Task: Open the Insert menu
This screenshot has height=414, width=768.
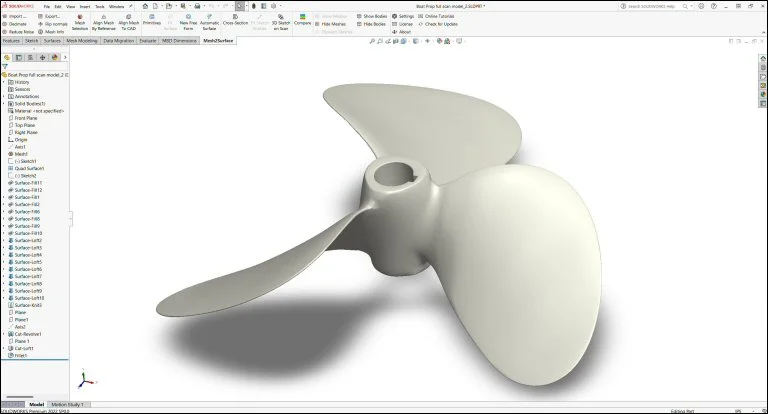Action: pos(84,6)
